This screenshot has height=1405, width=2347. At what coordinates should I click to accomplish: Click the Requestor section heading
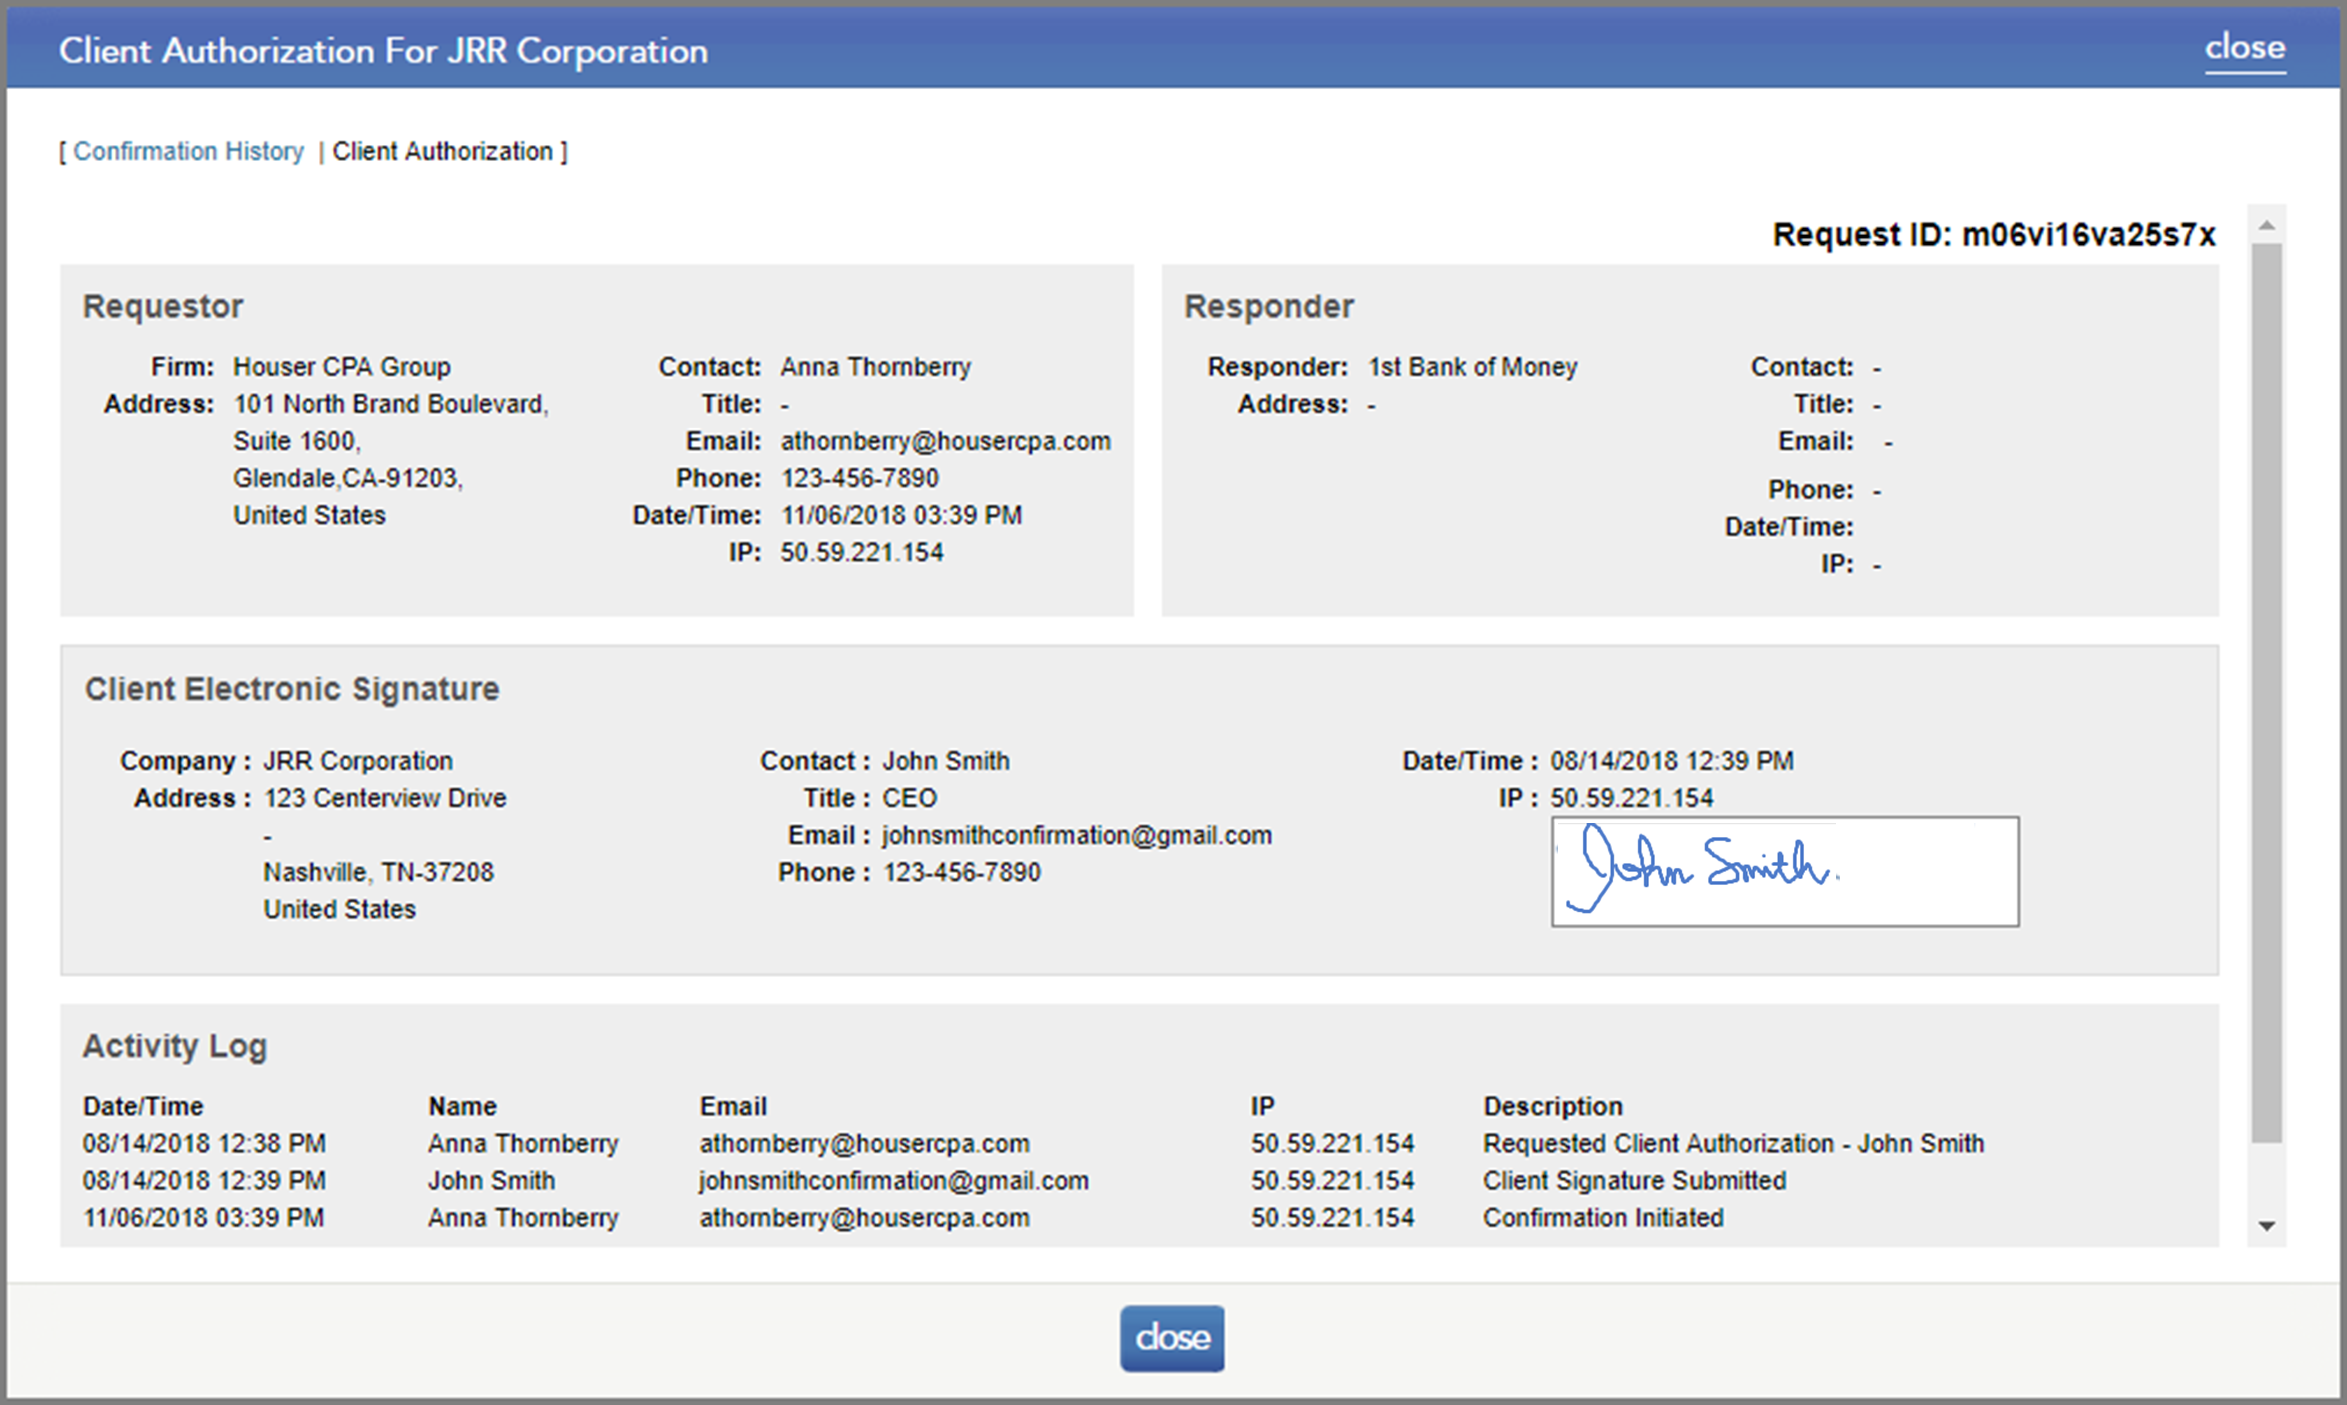click(162, 306)
